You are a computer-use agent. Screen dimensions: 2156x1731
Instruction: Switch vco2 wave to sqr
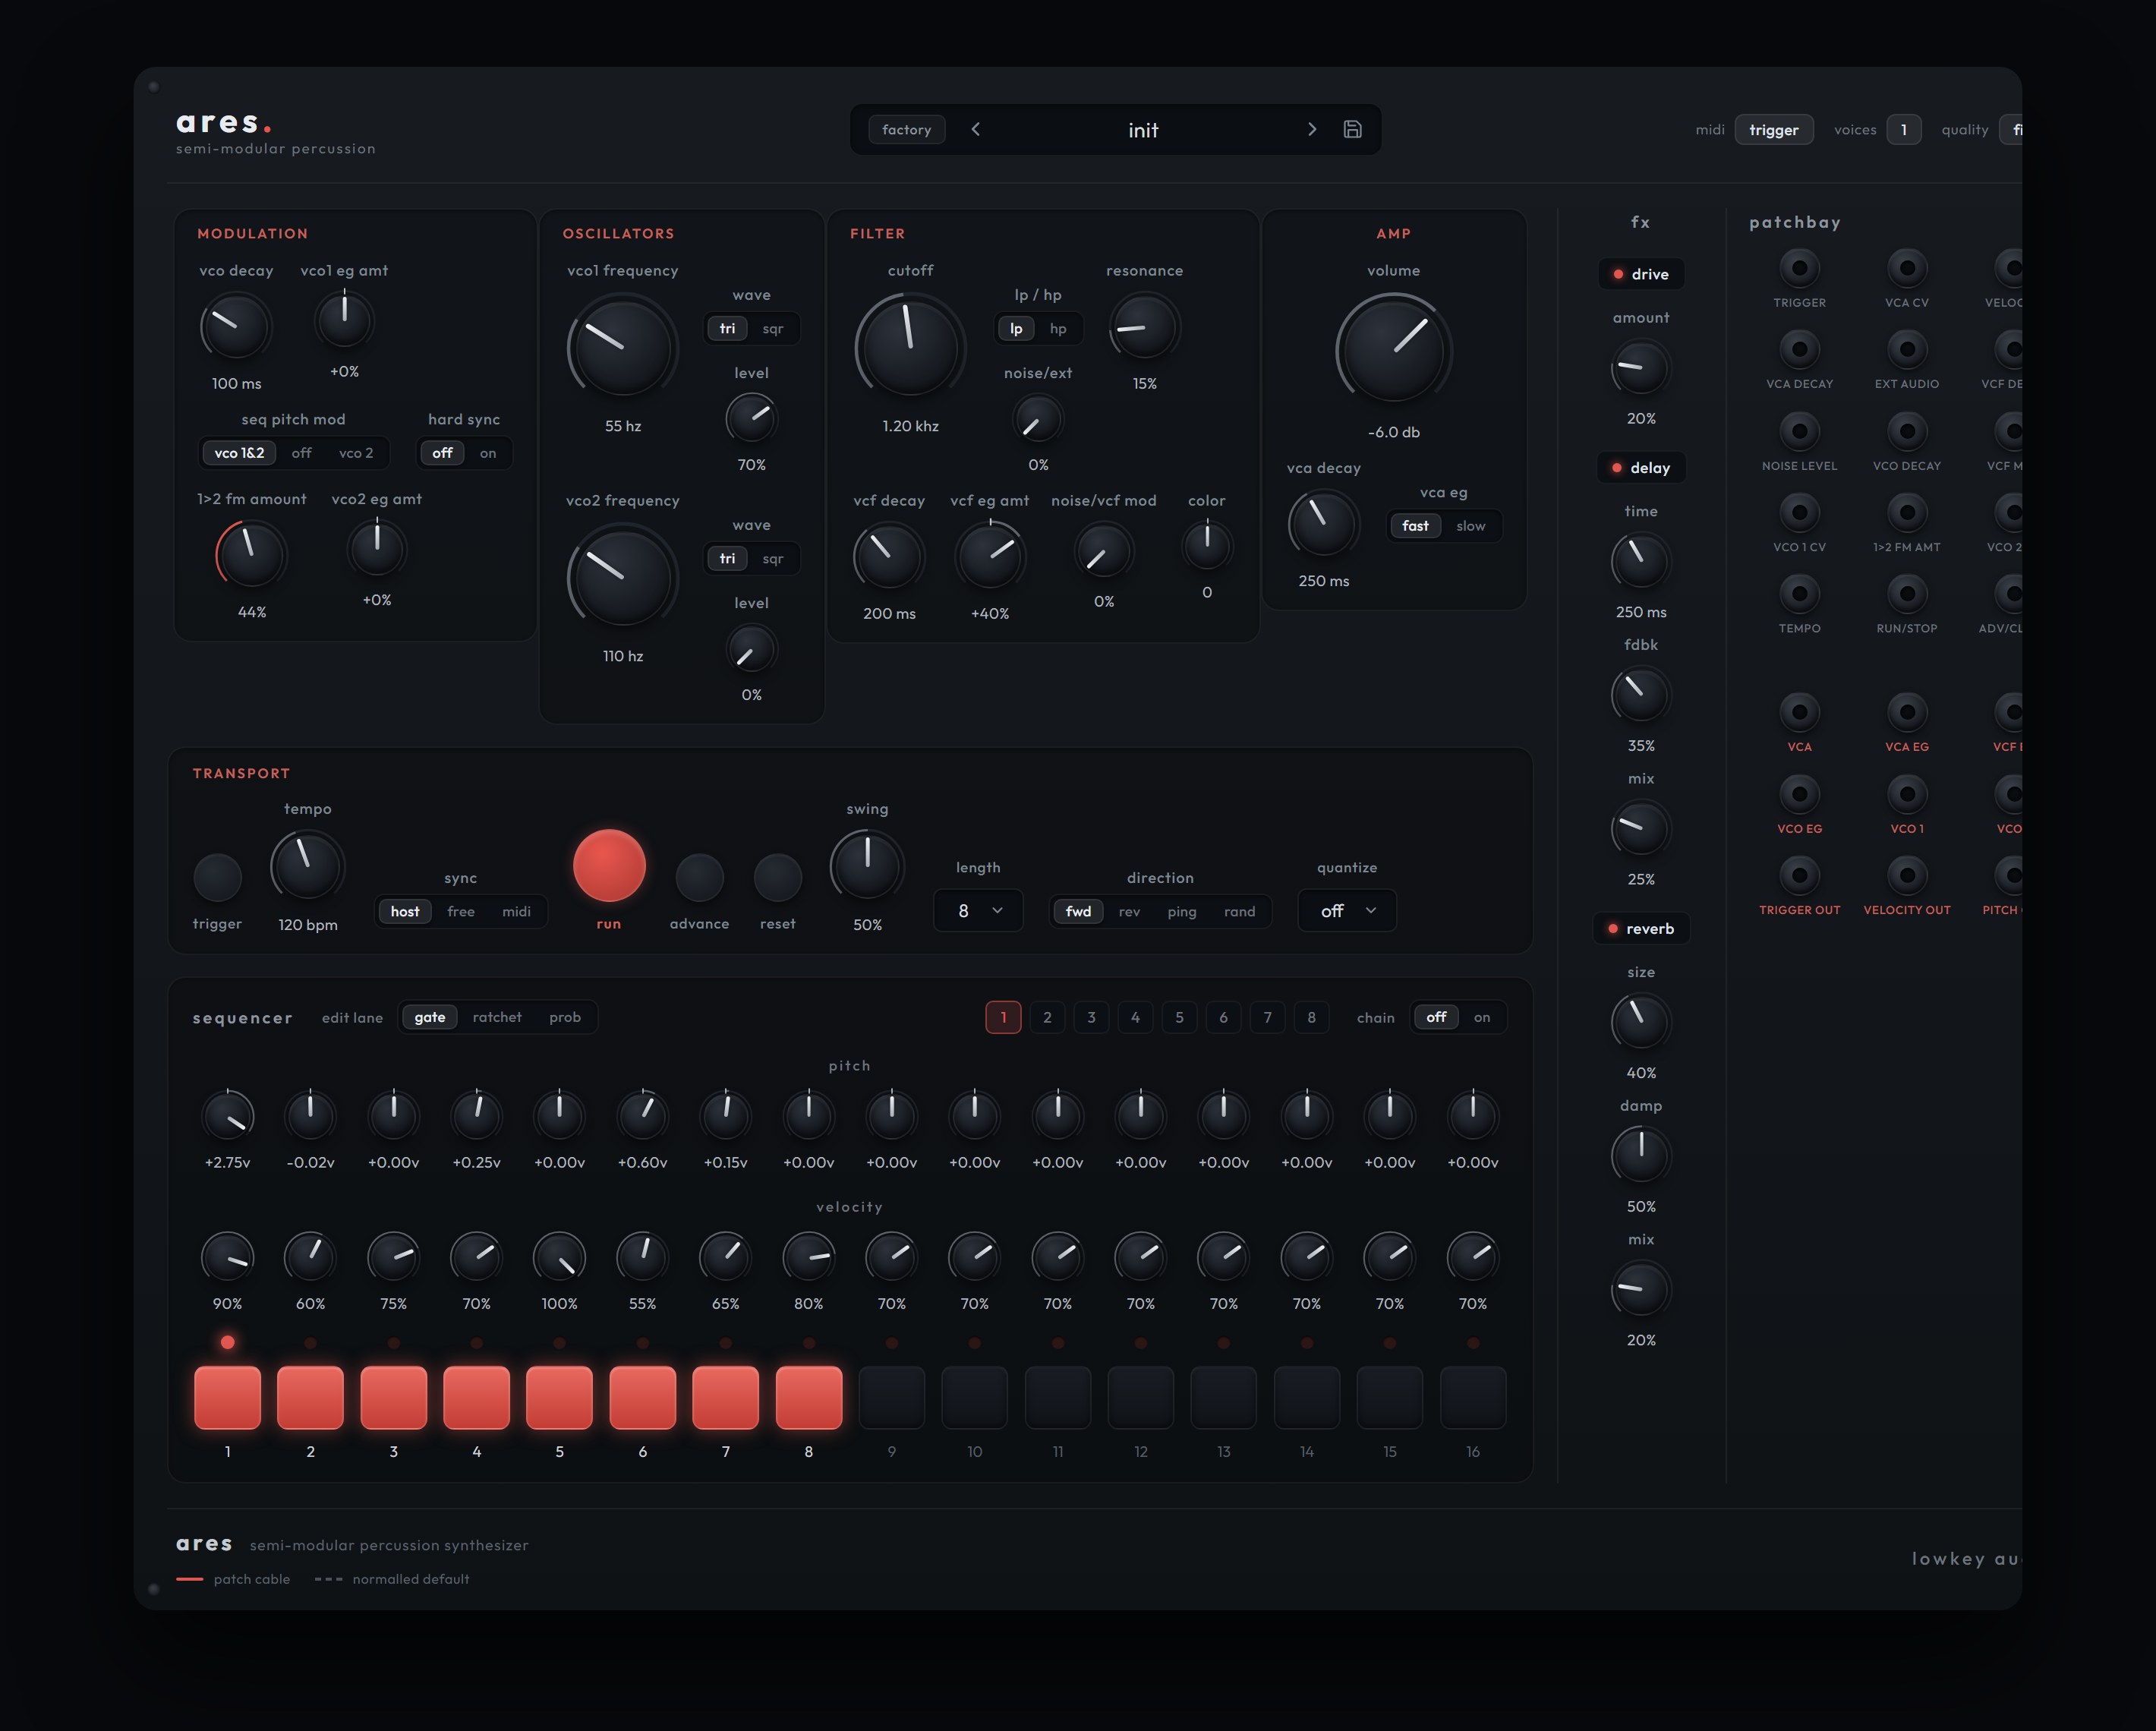(x=773, y=559)
